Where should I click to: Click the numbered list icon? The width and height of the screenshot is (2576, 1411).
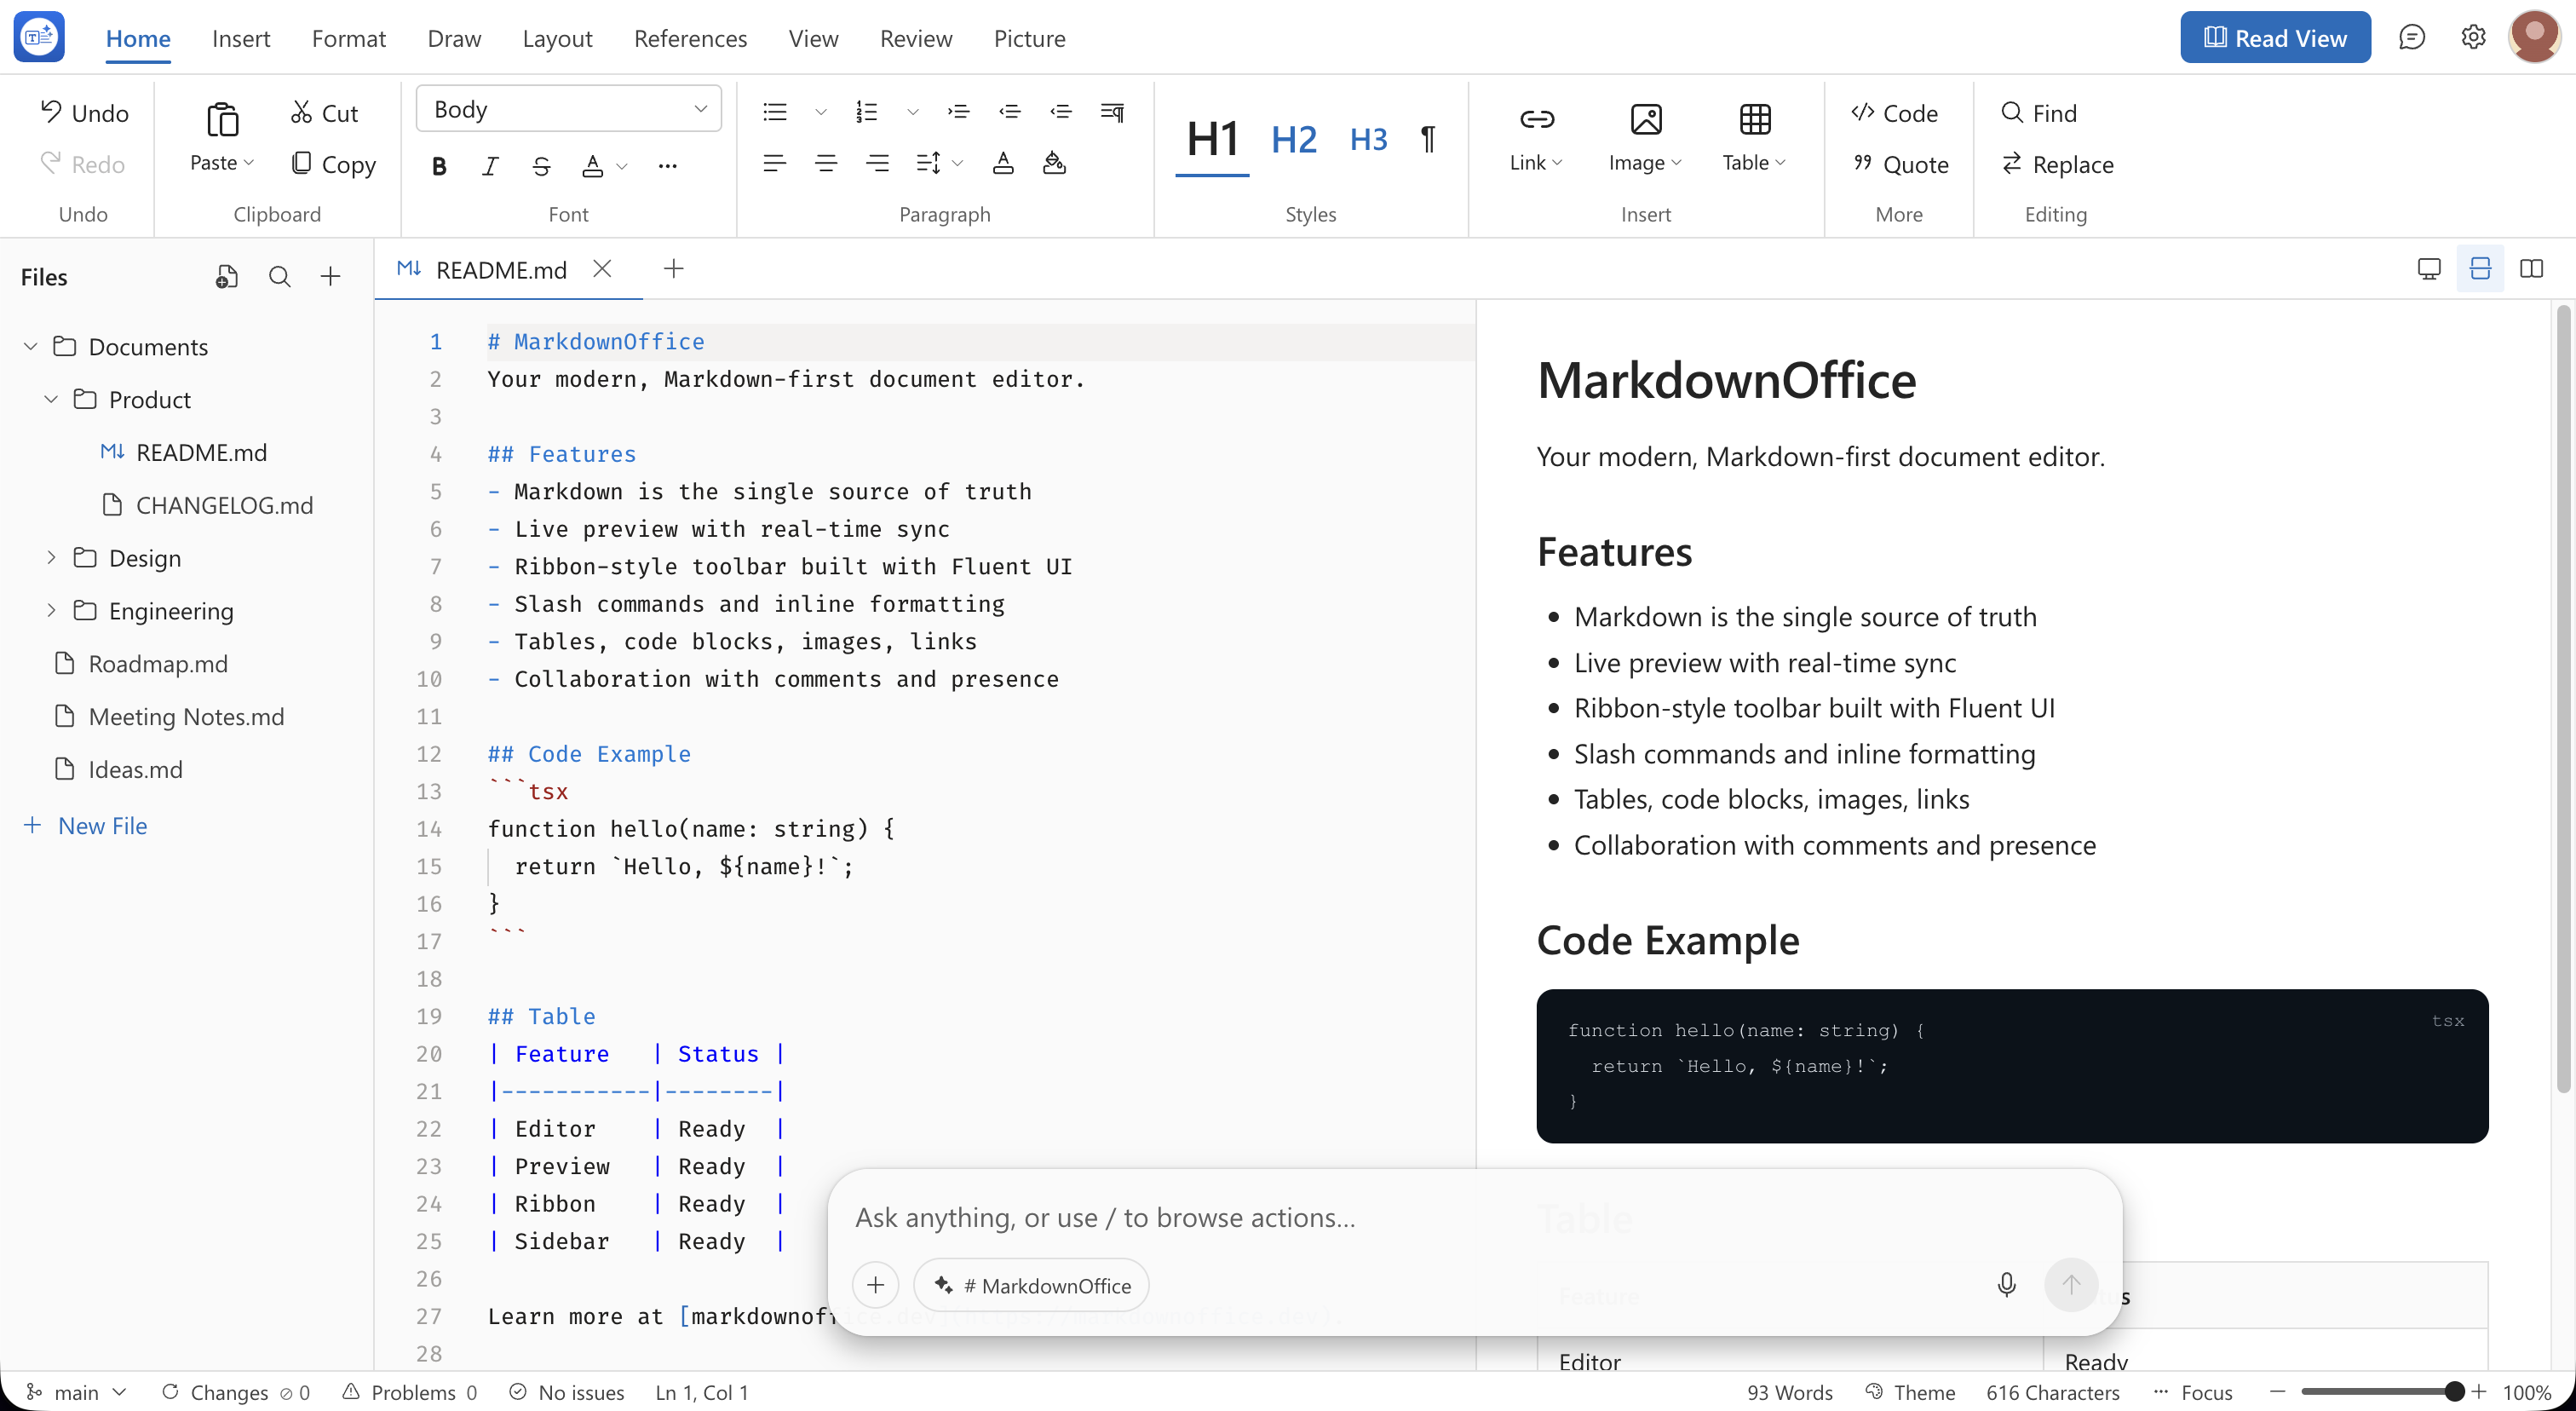(867, 111)
